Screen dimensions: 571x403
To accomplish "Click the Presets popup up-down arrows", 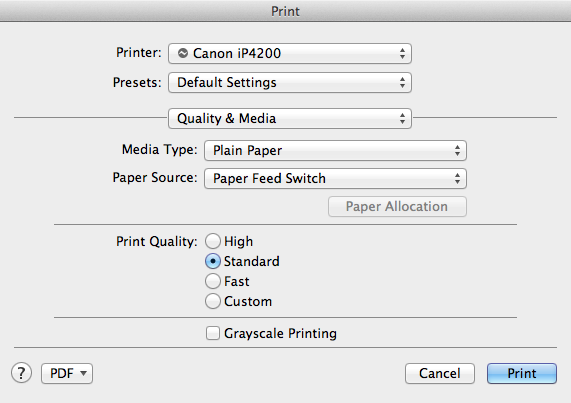I will pyautogui.click(x=402, y=82).
